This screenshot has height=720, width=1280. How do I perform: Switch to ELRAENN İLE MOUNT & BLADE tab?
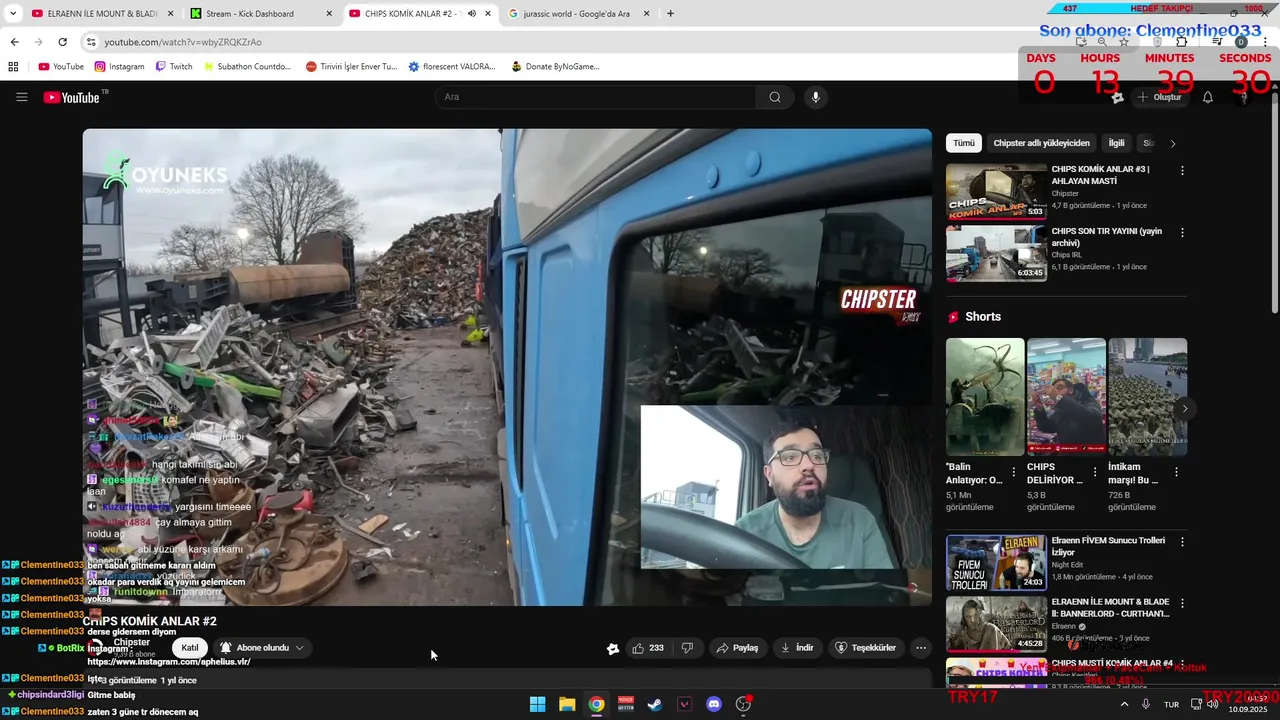click(102, 14)
